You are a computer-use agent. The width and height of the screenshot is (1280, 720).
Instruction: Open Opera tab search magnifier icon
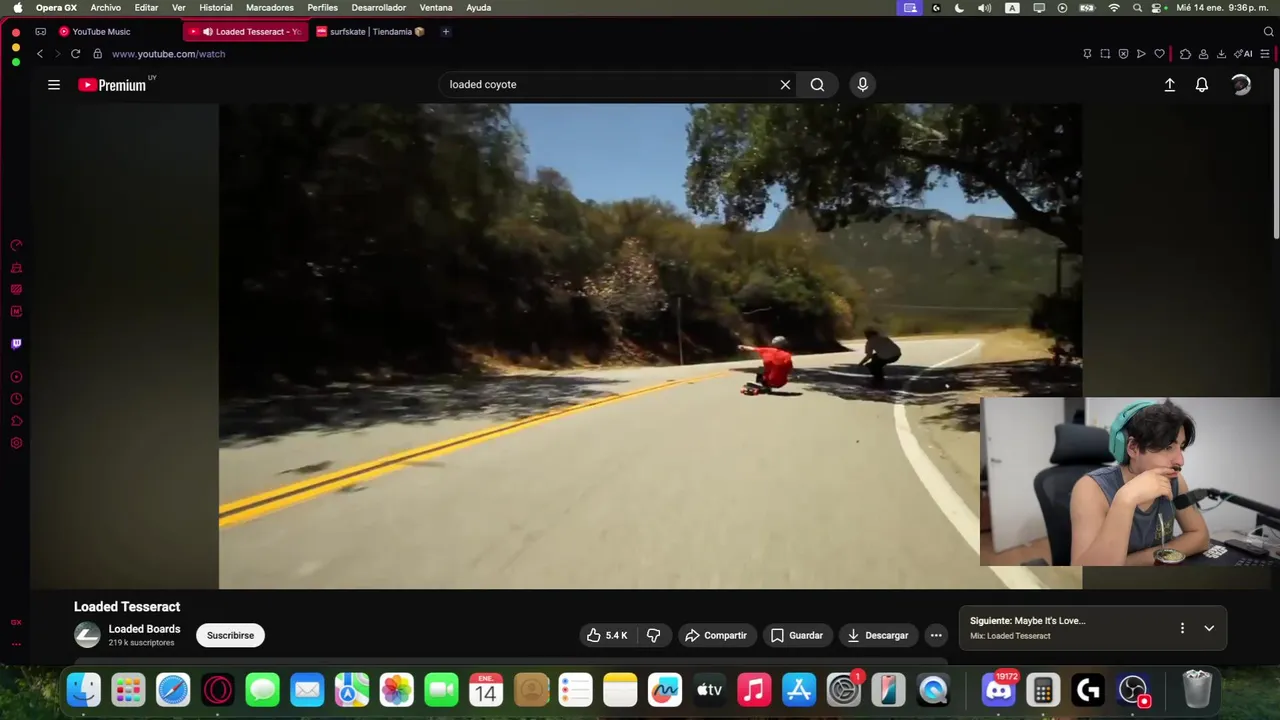(1269, 31)
